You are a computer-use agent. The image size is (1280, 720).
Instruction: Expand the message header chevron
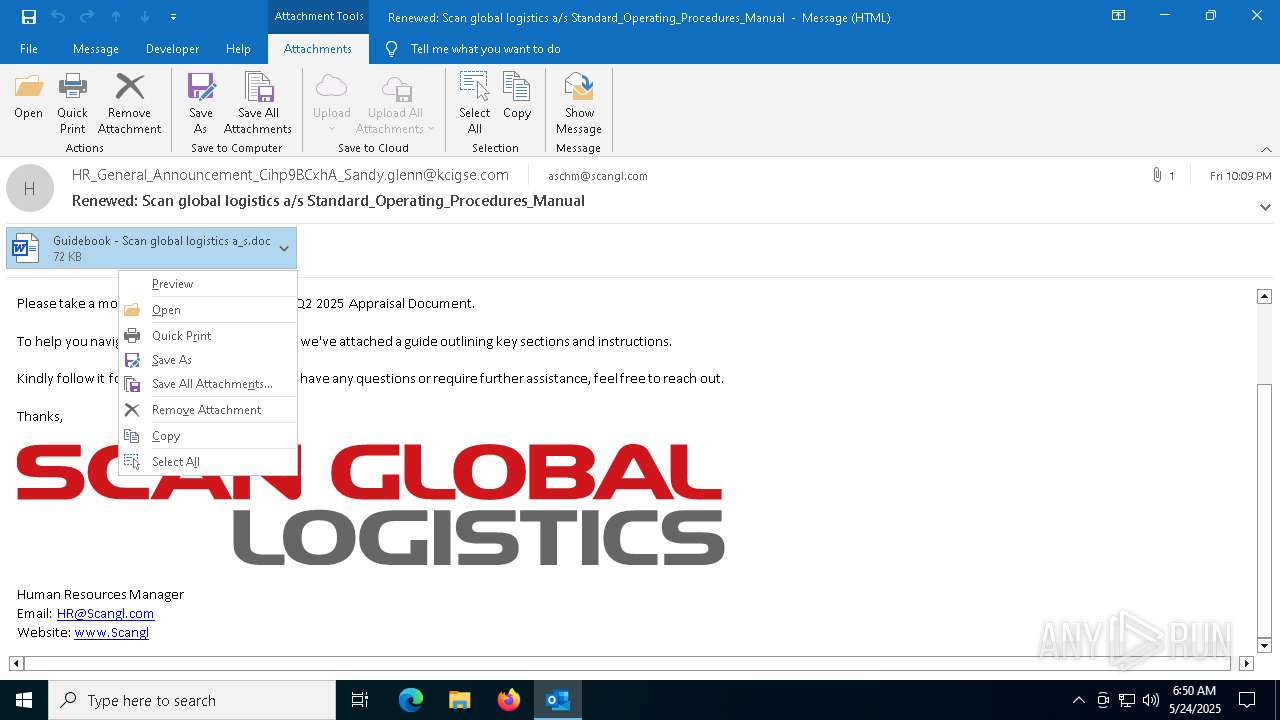pos(1265,207)
